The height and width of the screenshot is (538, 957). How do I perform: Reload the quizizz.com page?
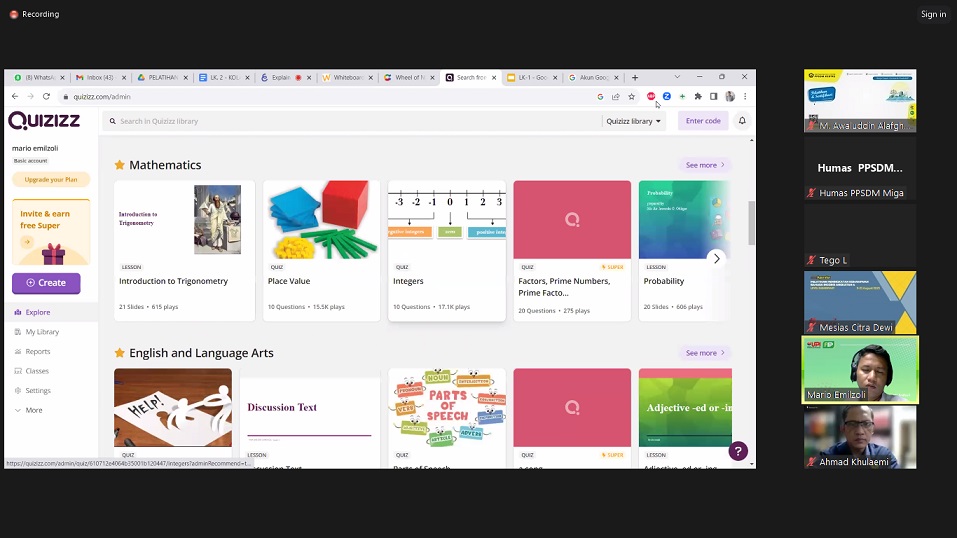tap(46, 96)
